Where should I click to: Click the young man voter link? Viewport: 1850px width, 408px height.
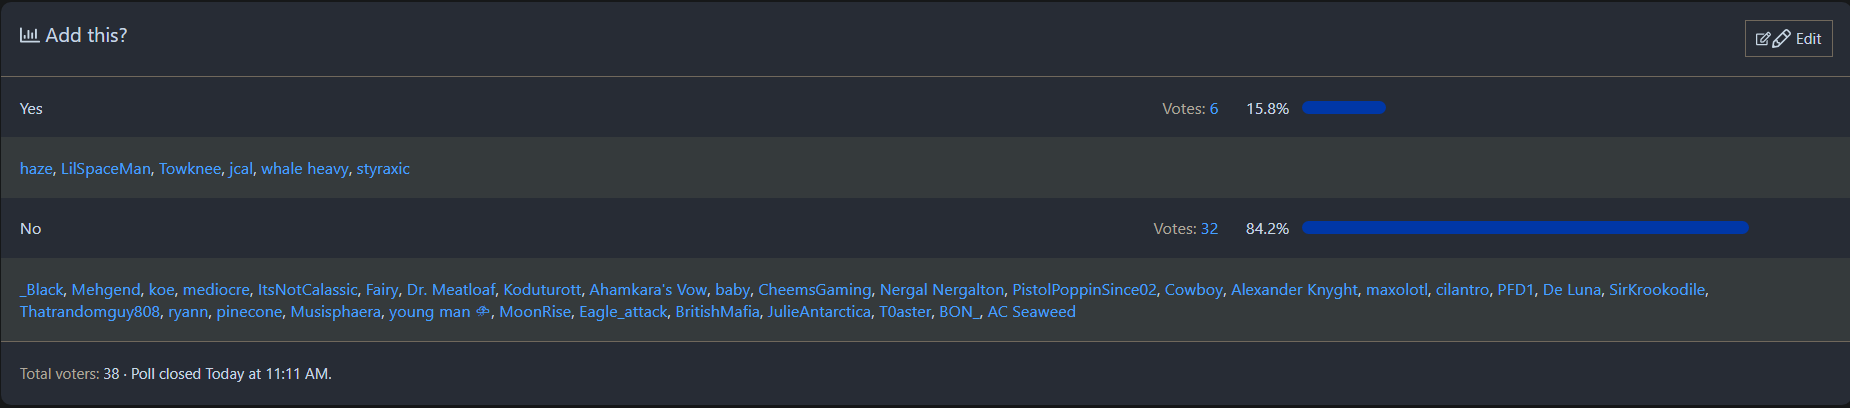pyautogui.click(x=430, y=312)
